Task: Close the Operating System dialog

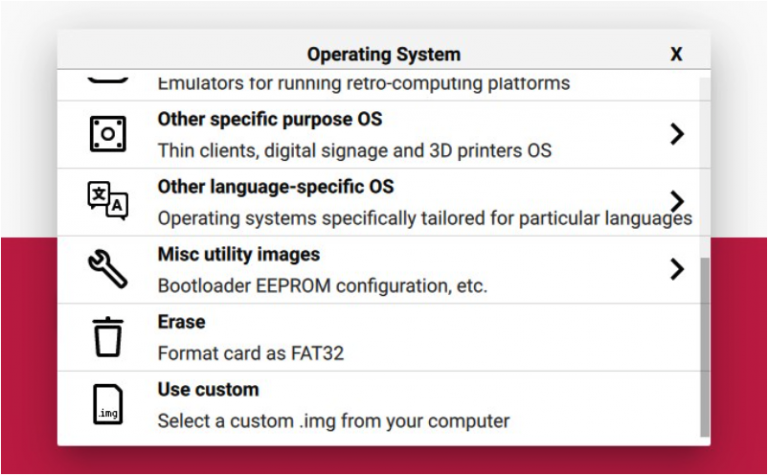Action: (676, 54)
